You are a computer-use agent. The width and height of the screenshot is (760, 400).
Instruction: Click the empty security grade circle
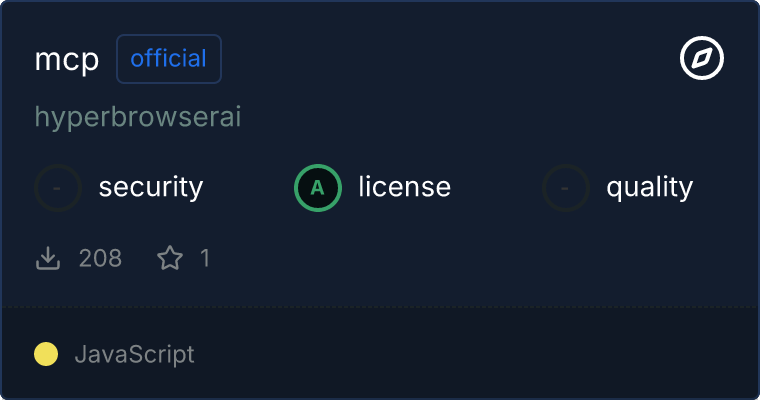(58, 187)
